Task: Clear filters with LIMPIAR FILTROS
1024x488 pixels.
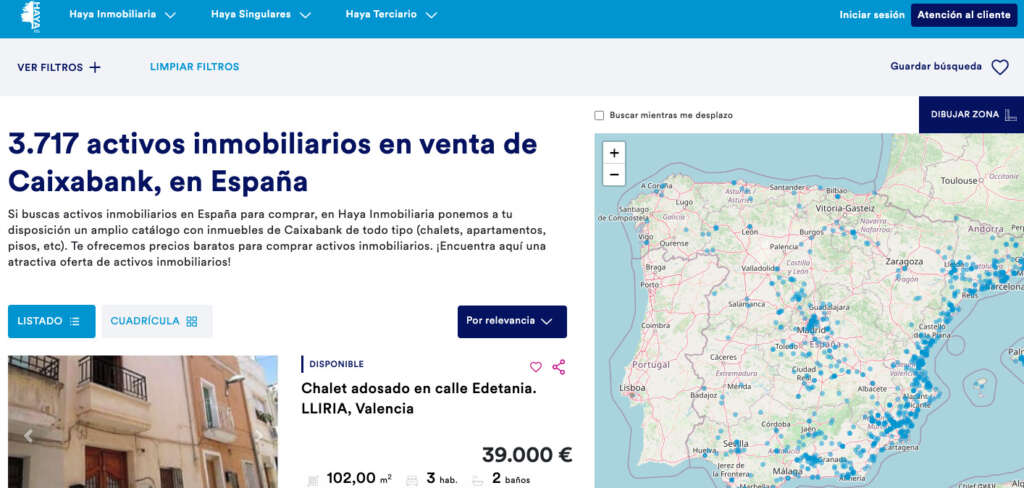Action: 195,67
